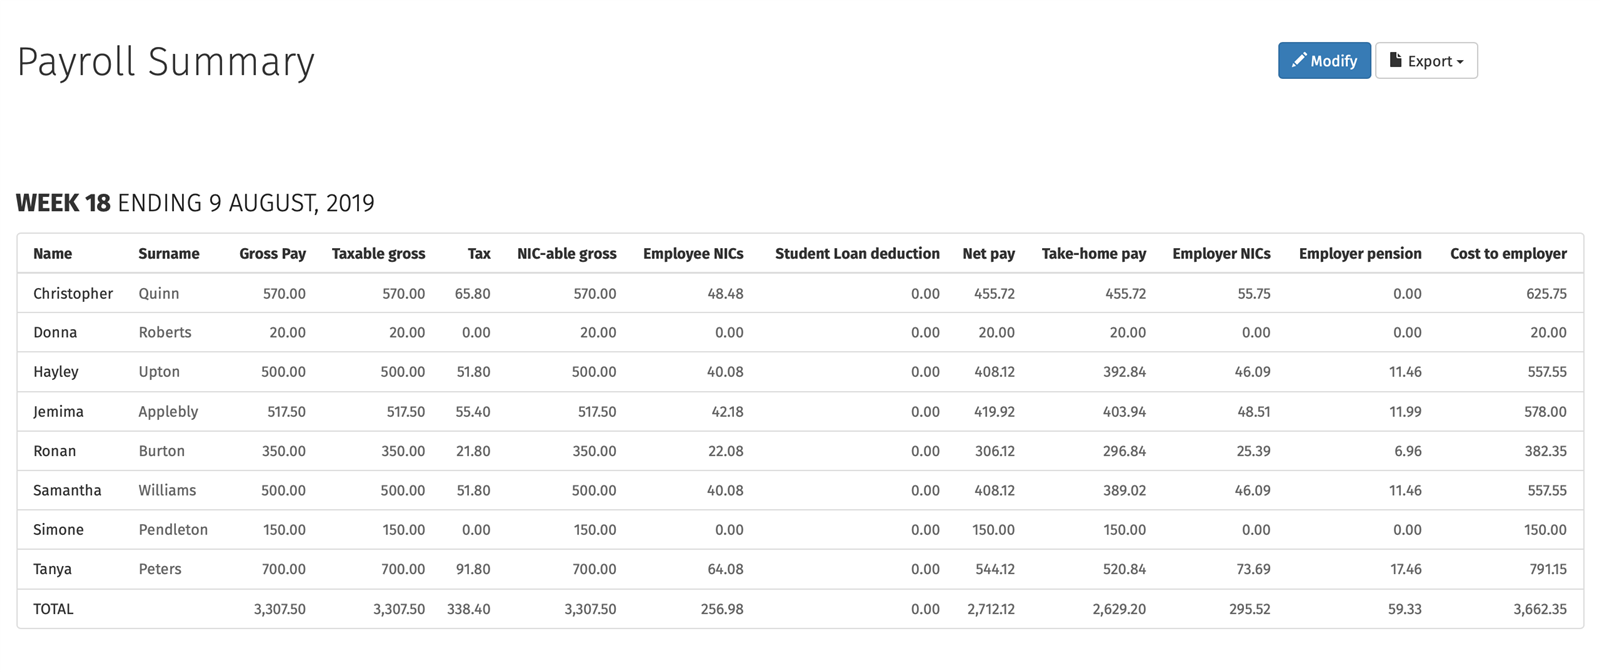The height and width of the screenshot is (672, 1600).
Task: Select the surname Pendleton cell
Action: [x=173, y=530]
